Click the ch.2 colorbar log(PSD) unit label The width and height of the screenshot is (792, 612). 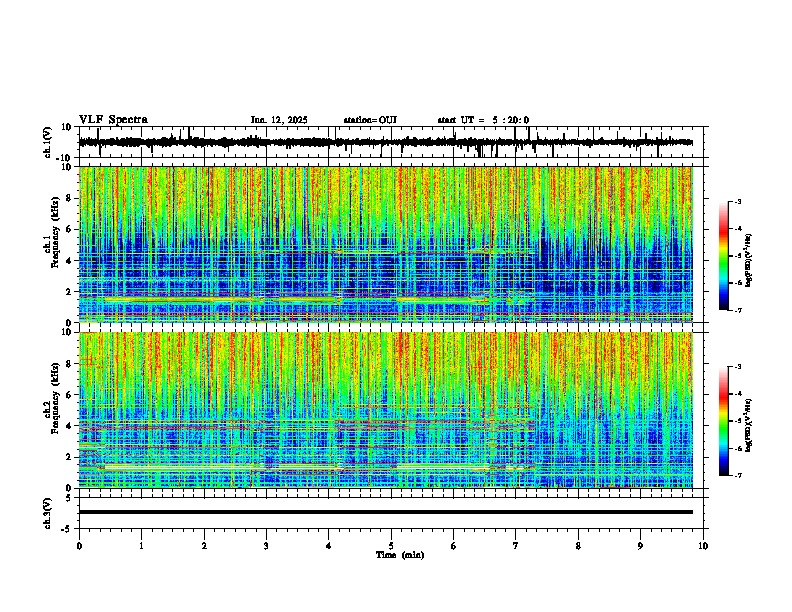[749, 425]
